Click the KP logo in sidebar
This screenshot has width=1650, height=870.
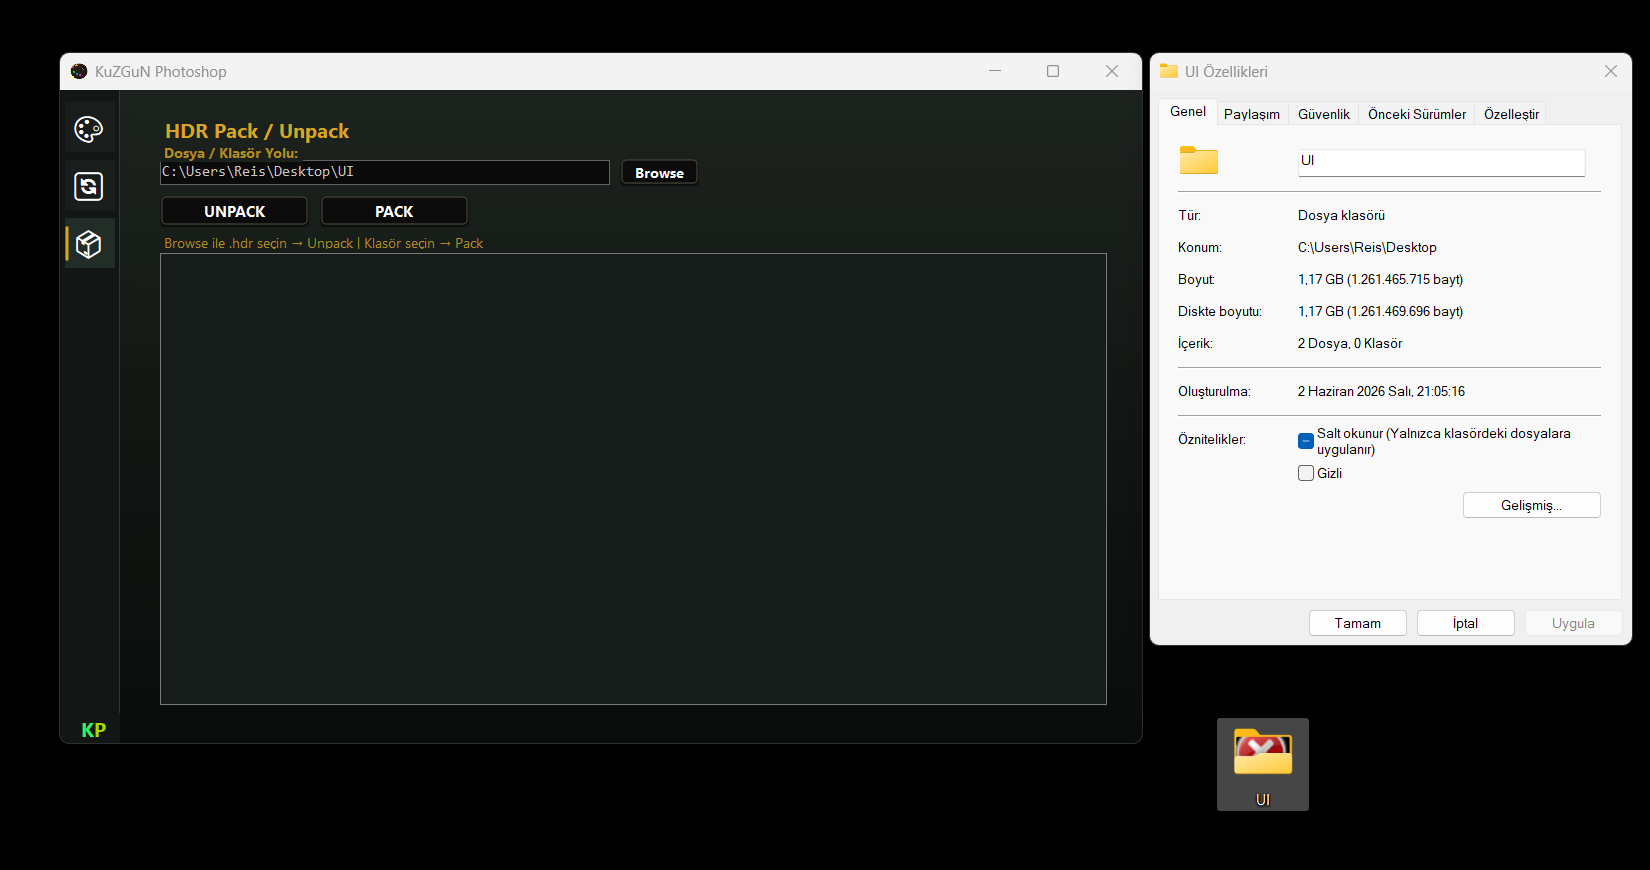[93, 730]
